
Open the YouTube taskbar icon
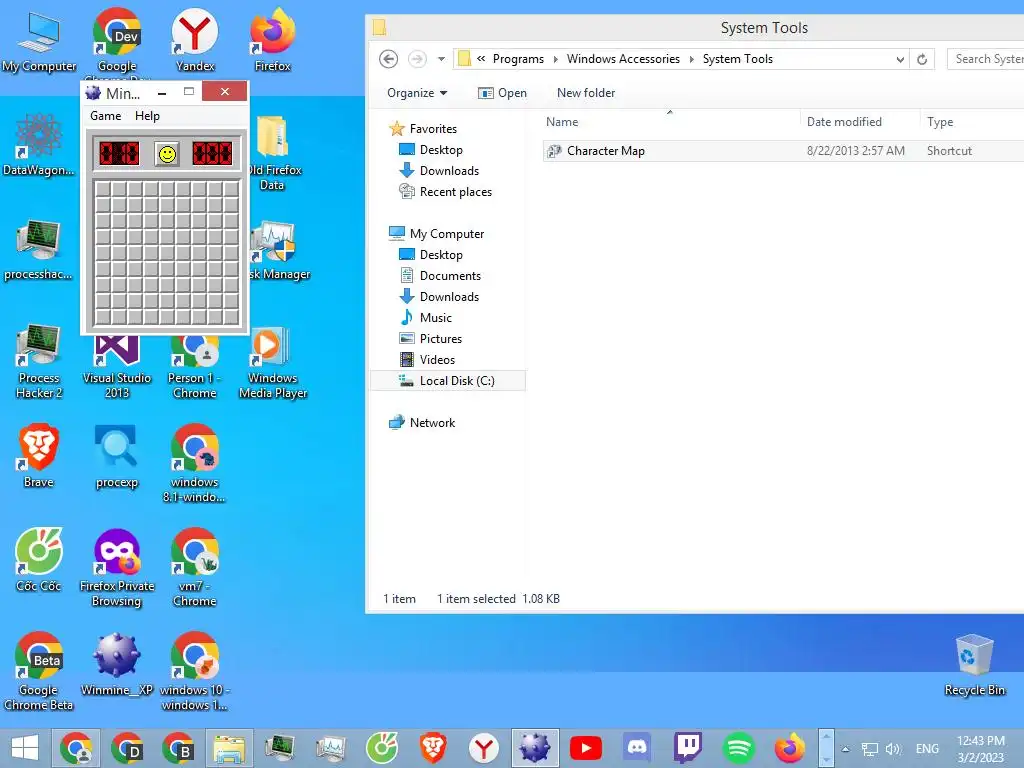[x=586, y=748]
